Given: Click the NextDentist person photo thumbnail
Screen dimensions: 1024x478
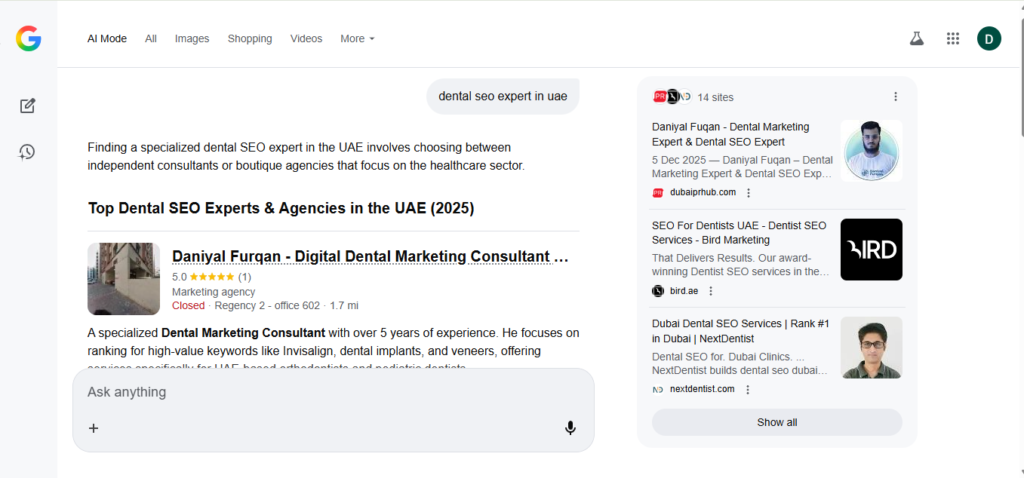Looking at the screenshot, I should coord(871,347).
